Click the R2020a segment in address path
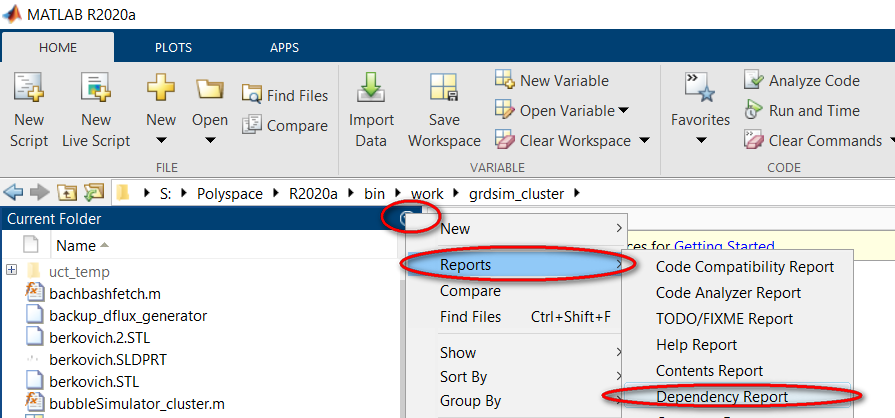 pos(313,194)
